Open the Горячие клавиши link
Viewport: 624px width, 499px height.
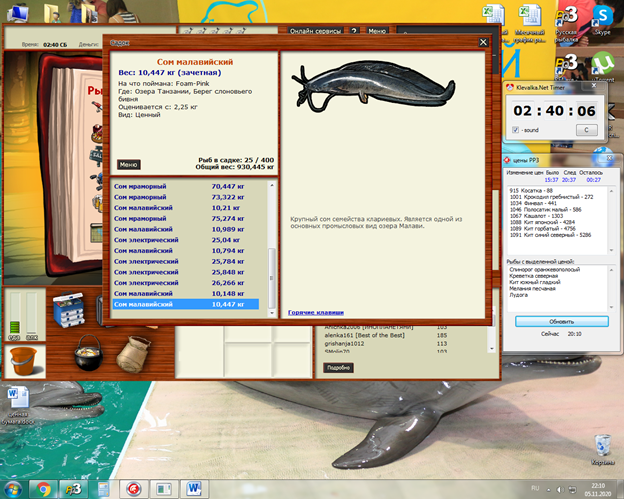point(316,313)
